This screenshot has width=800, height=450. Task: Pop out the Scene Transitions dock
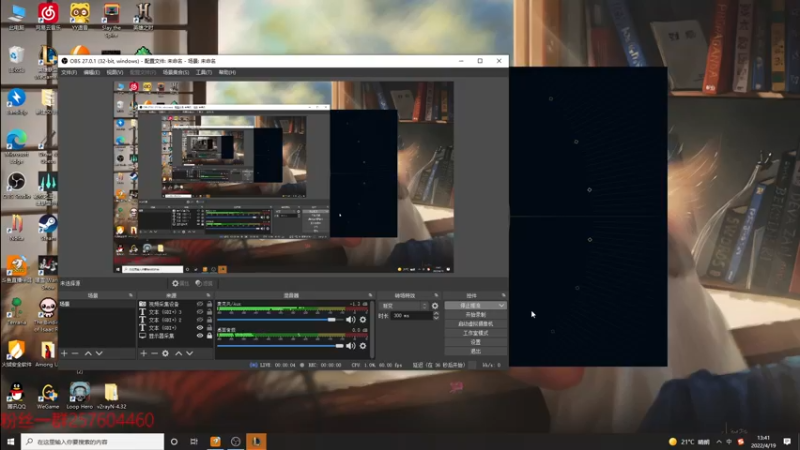click(x=436, y=295)
